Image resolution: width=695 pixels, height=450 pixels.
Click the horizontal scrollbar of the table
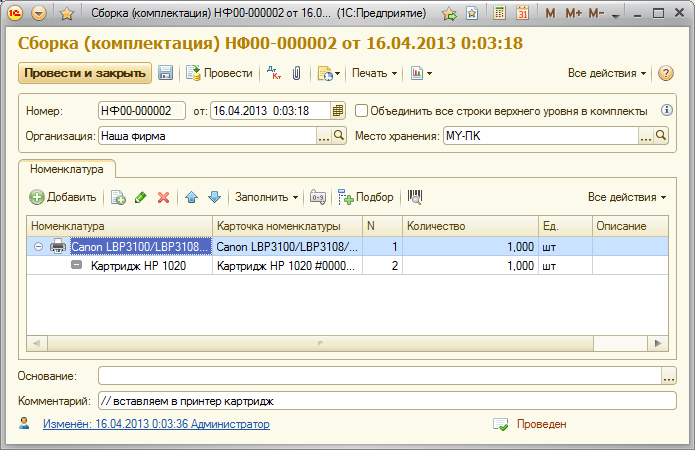pyautogui.click(x=320, y=343)
